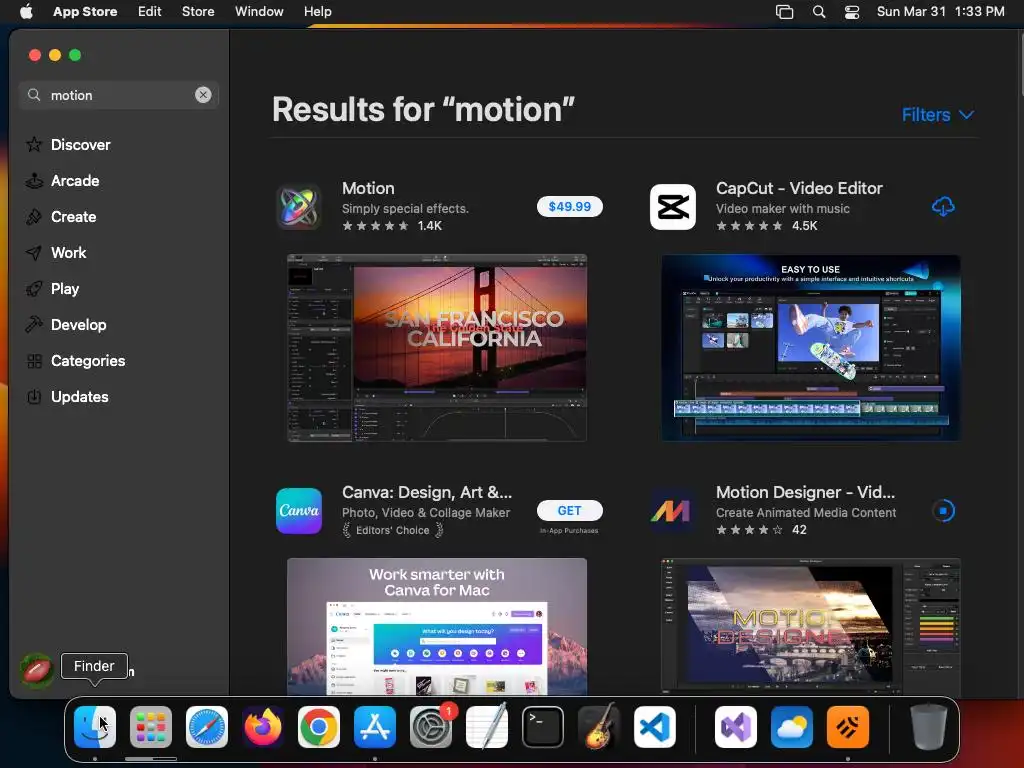
Task: Click the Editors' Choice badge for Canva
Action: [x=393, y=530]
